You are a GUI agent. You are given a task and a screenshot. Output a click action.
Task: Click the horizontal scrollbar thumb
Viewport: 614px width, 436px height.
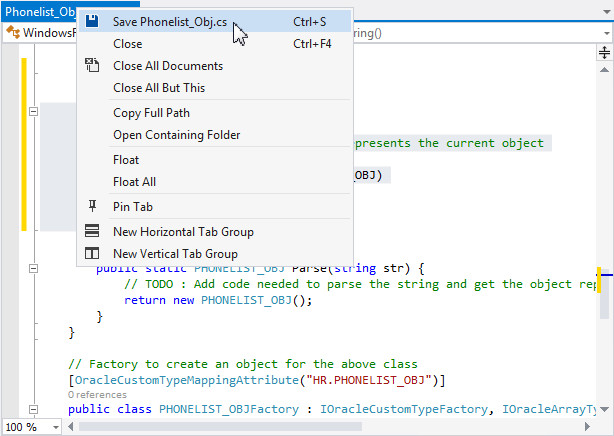[220, 426]
